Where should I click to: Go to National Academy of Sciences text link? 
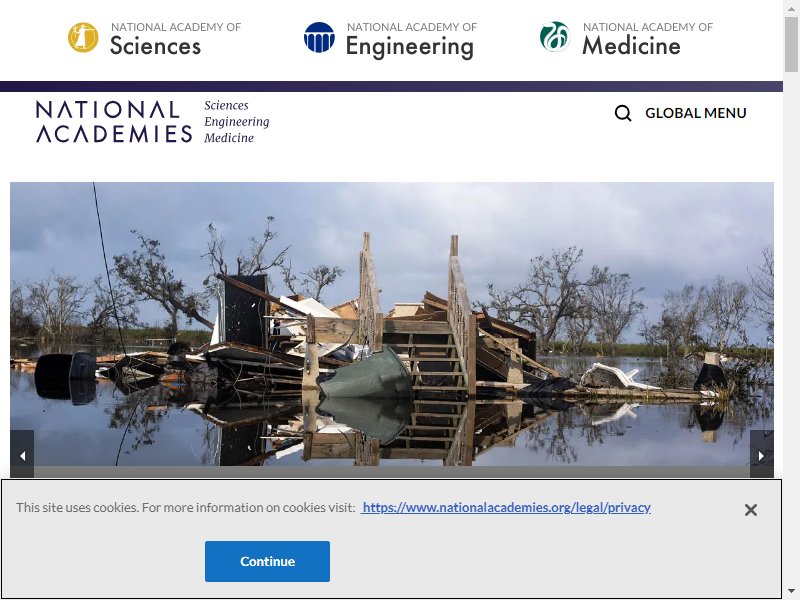coord(176,38)
